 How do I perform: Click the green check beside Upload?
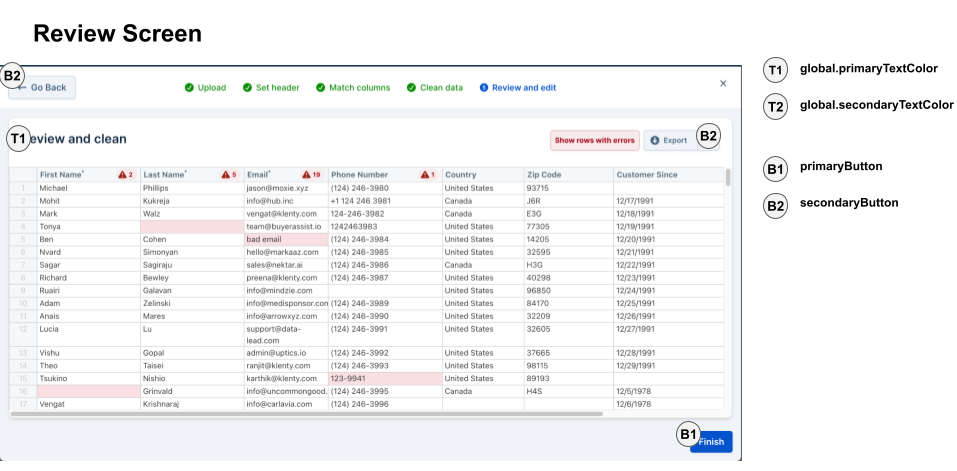(189, 88)
